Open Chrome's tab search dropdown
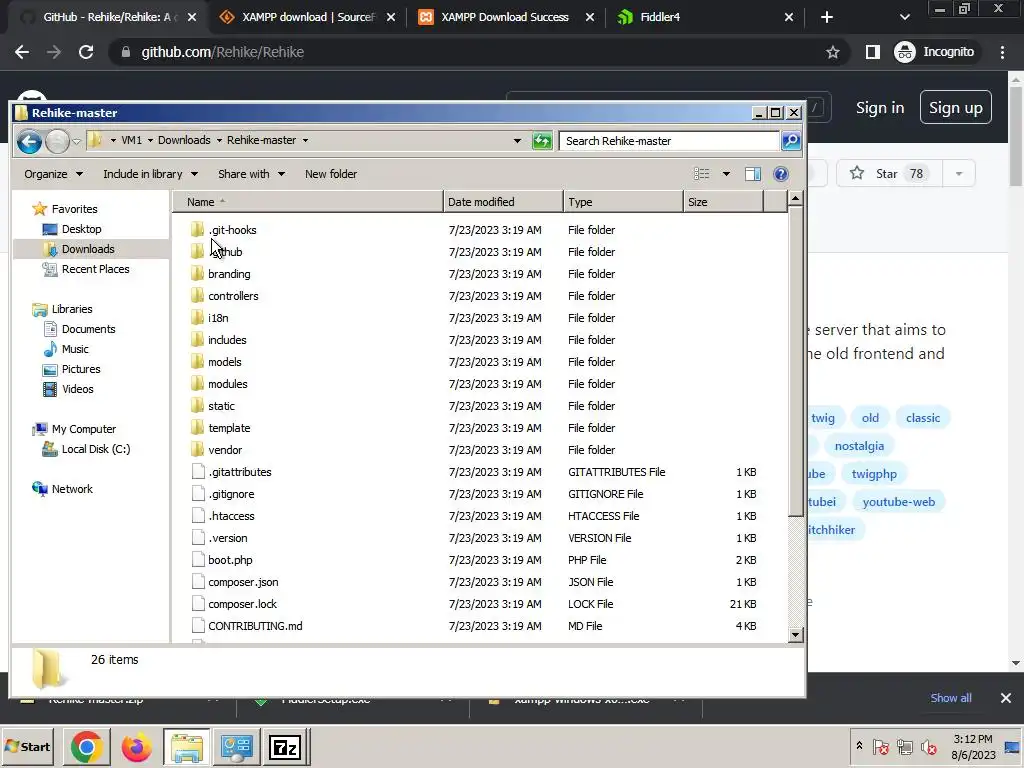The width and height of the screenshot is (1024, 768). coord(904,17)
